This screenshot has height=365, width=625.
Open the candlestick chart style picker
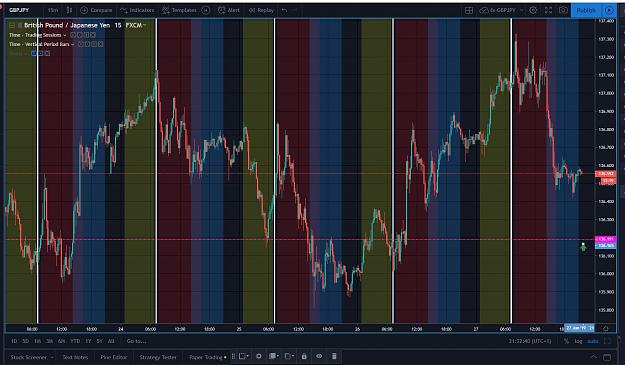[x=69, y=10]
